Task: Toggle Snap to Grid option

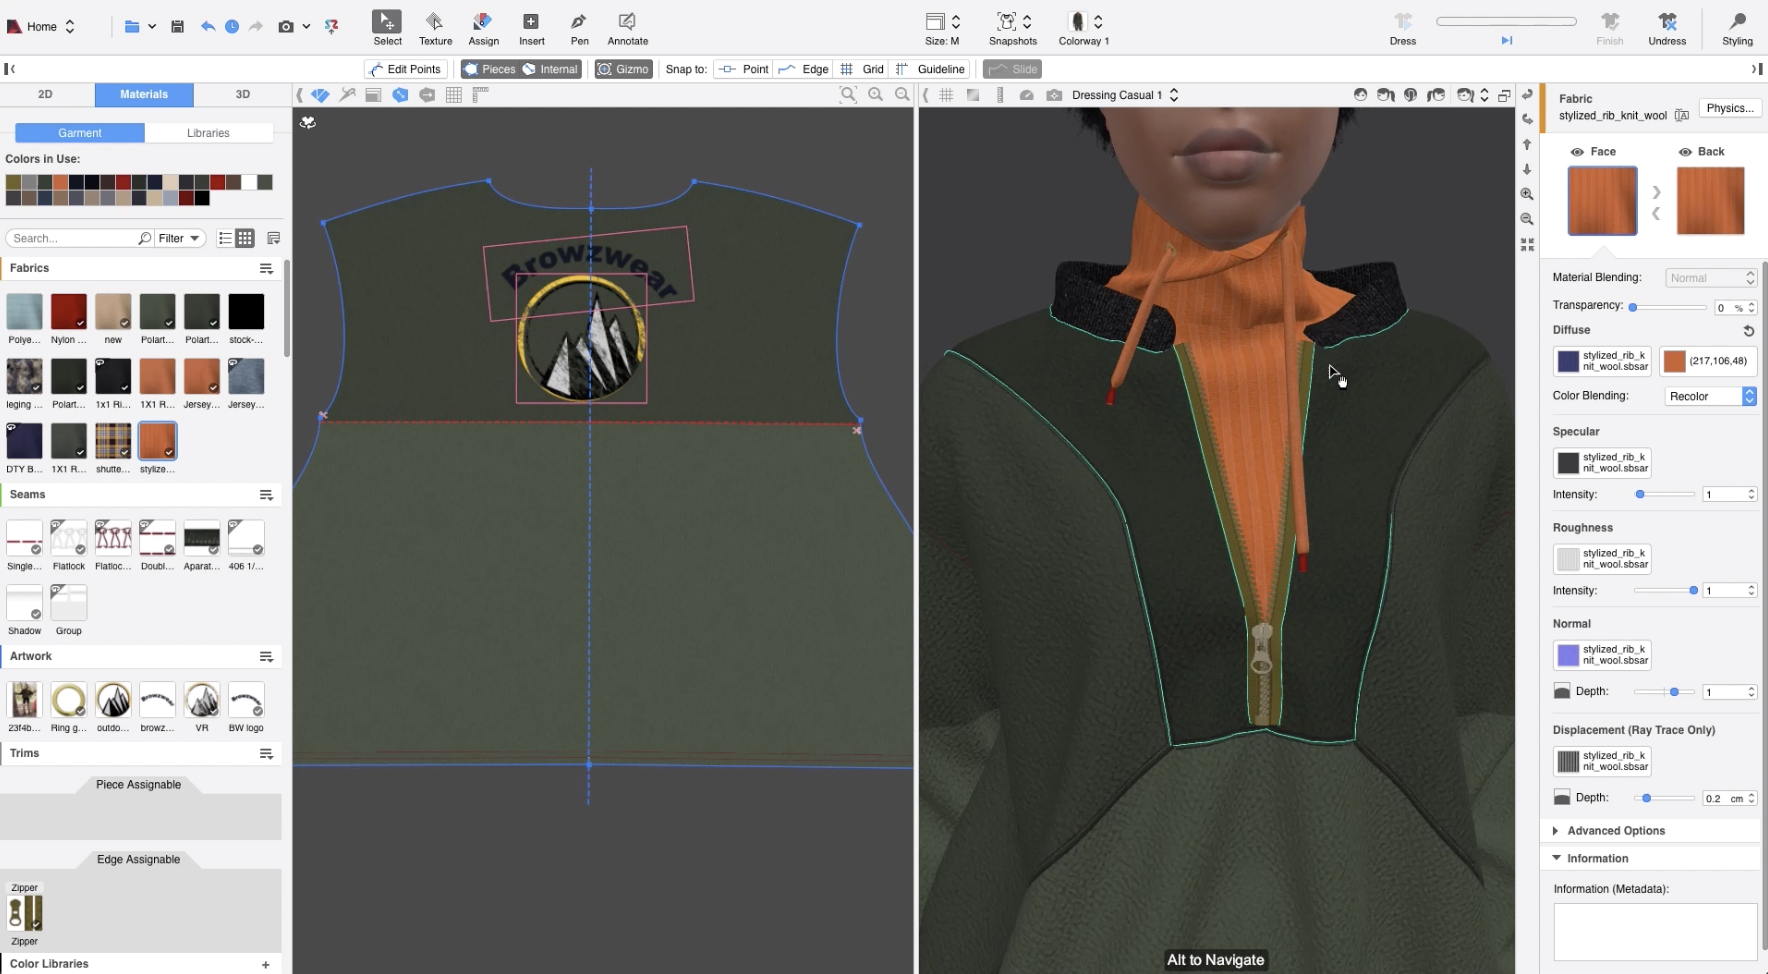Action: [x=862, y=69]
